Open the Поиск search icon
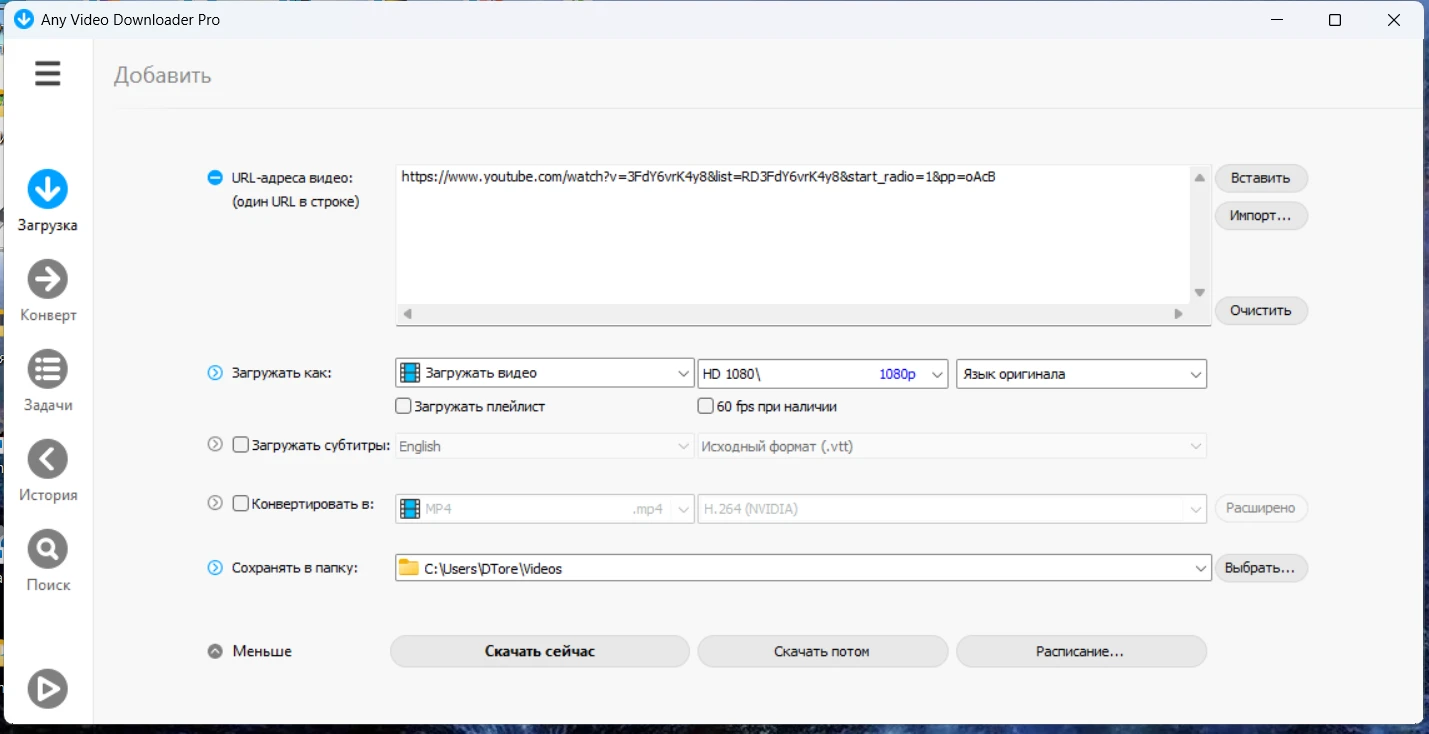 pos(47,549)
